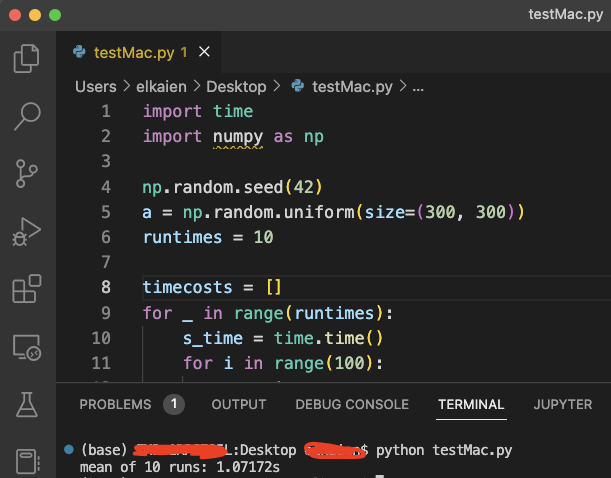611x478 pixels.
Task: Open the Search view in activity bar
Action: tap(26, 116)
